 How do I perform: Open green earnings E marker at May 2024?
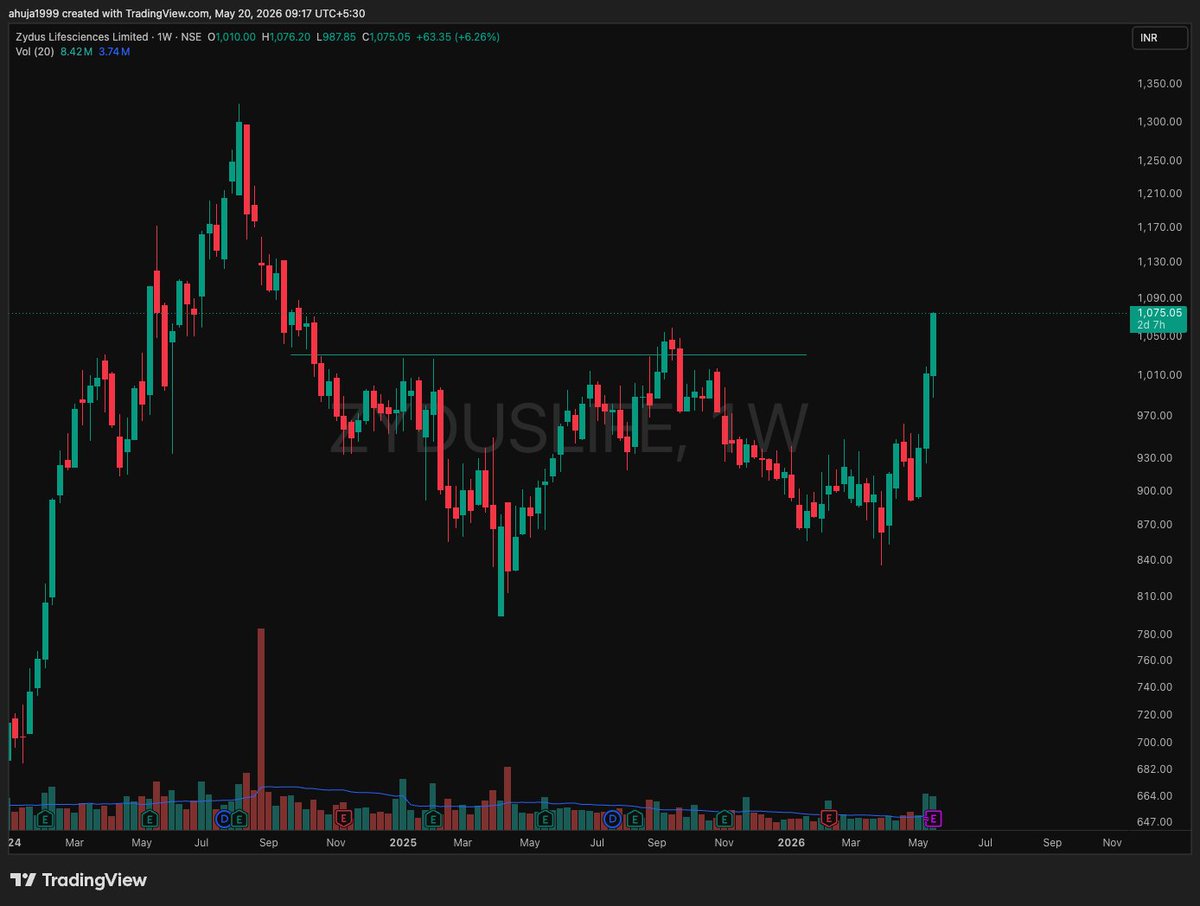pyautogui.click(x=149, y=819)
